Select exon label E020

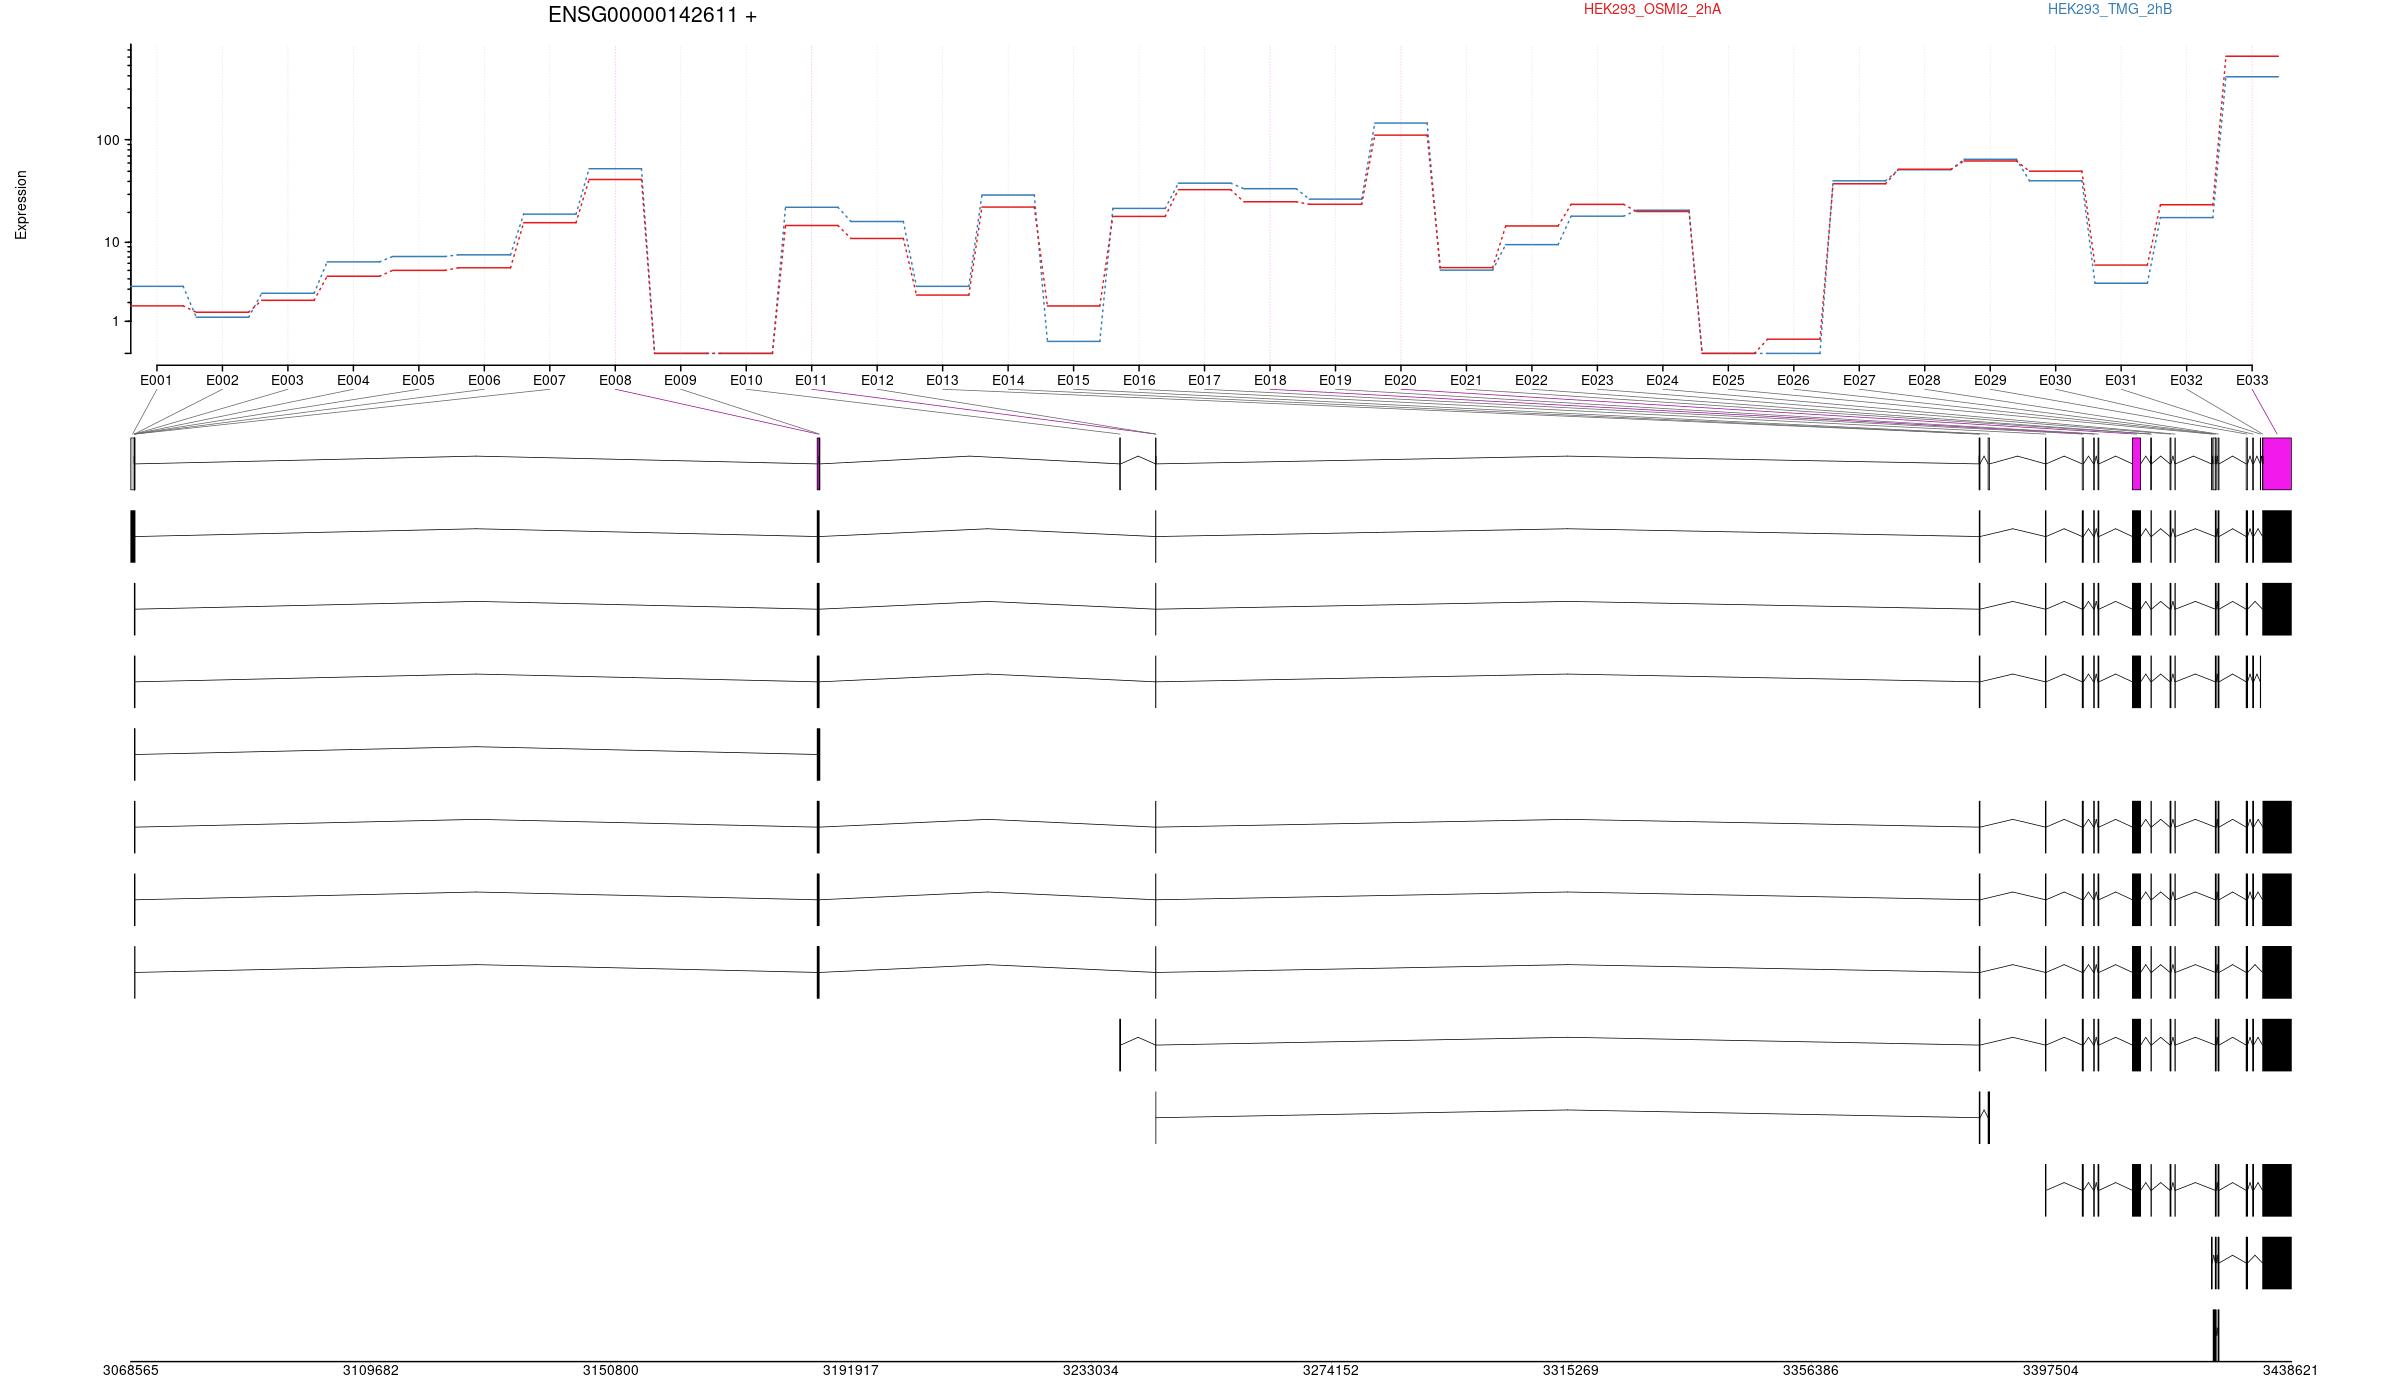pos(1400,380)
